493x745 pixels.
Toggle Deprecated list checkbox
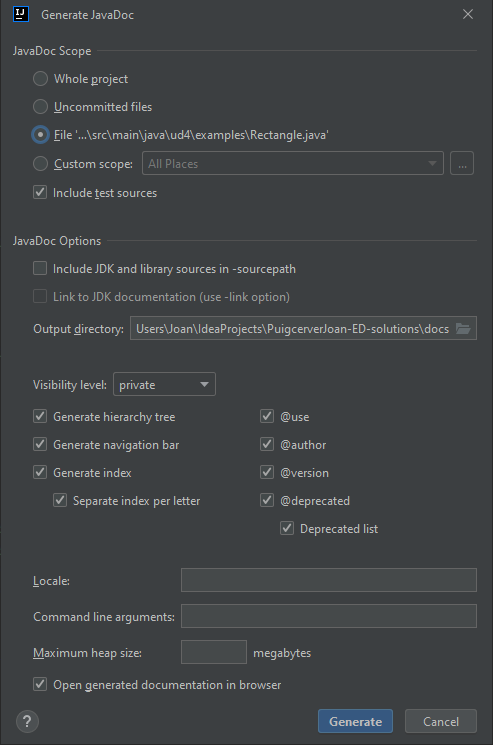(x=287, y=528)
